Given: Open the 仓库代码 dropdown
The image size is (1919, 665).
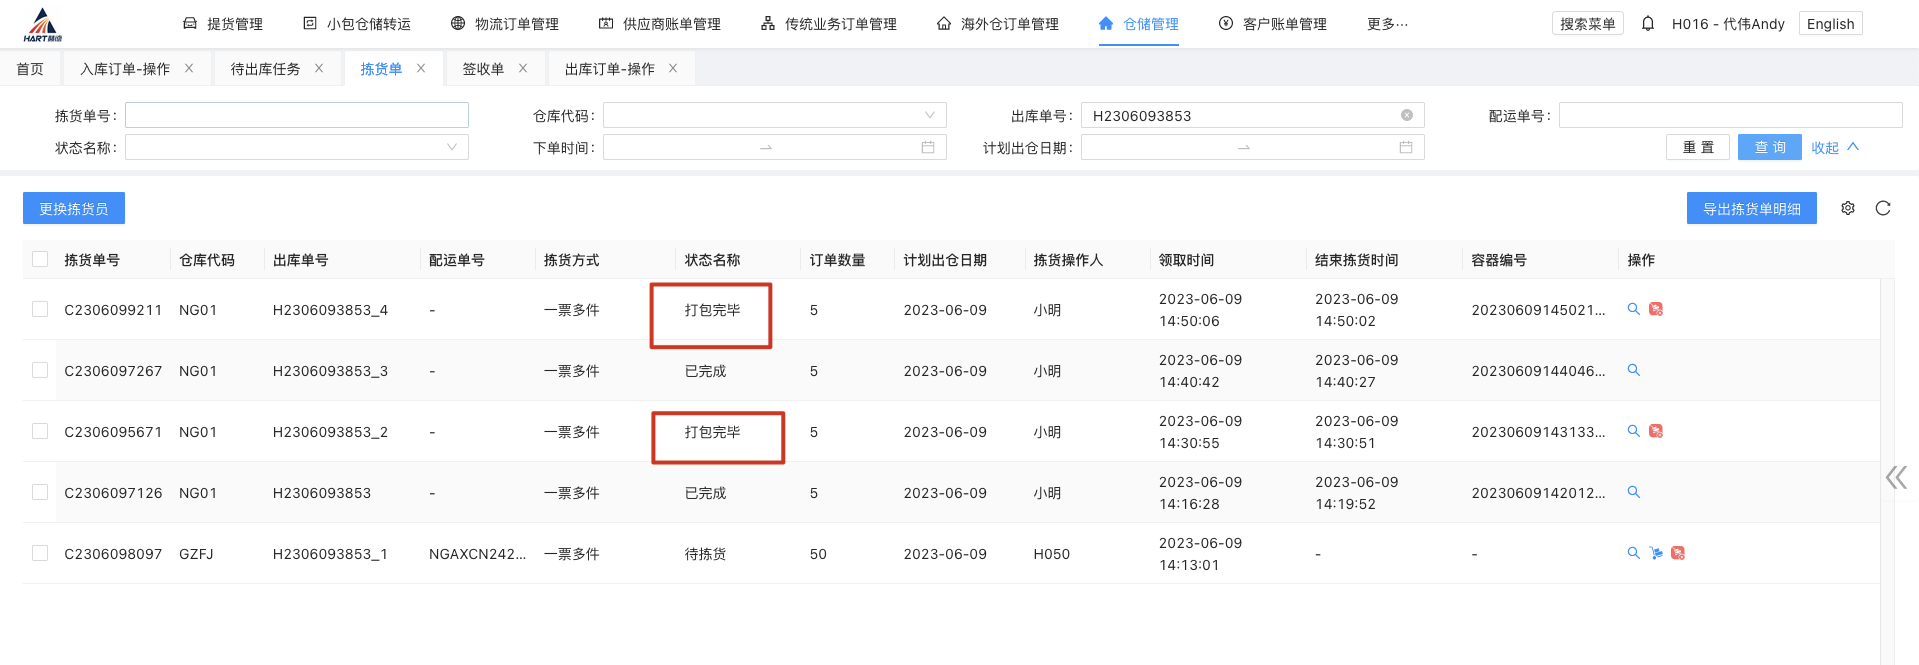Looking at the screenshot, I should point(774,116).
